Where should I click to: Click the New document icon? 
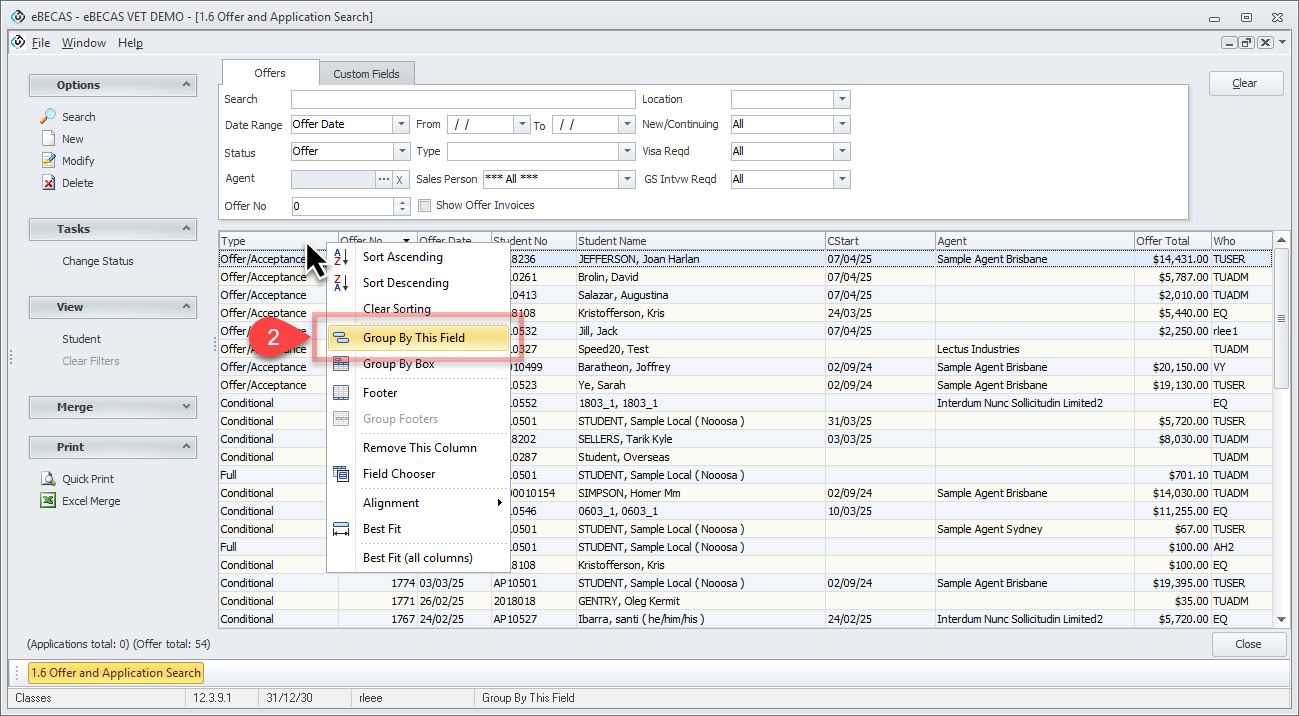tap(48, 139)
